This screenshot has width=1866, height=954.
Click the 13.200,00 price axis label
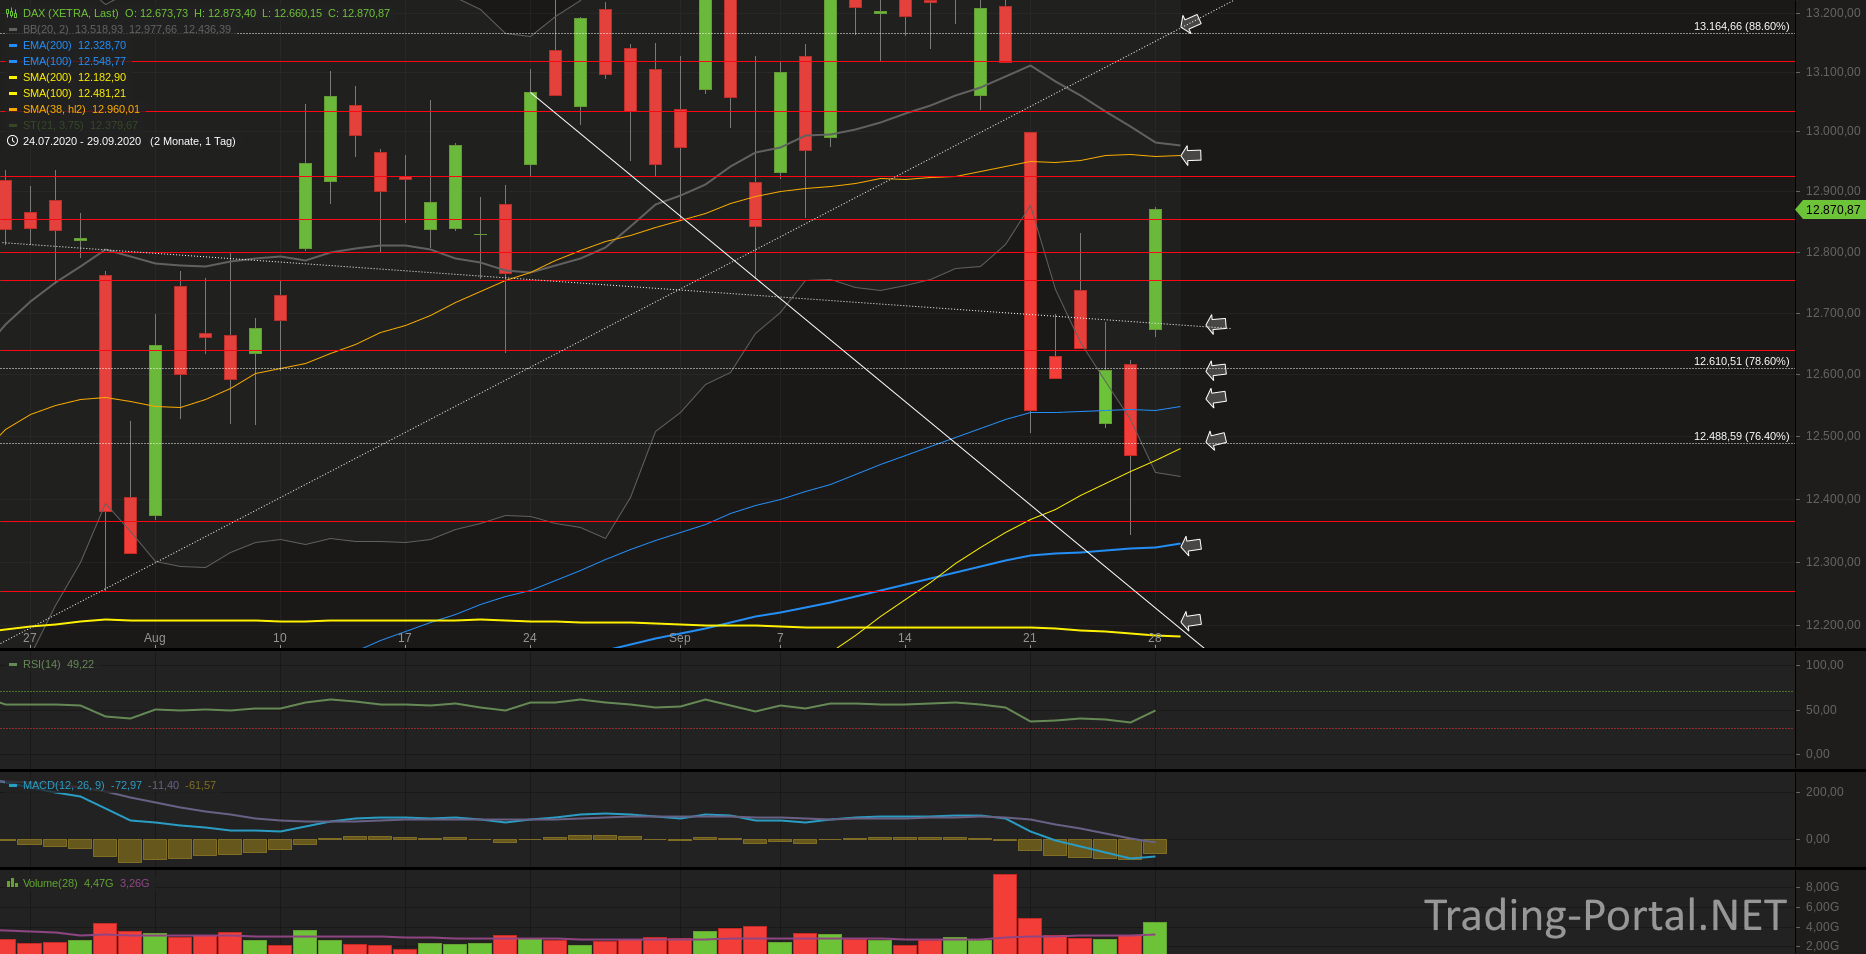pyautogui.click(x=1833, y=13)
